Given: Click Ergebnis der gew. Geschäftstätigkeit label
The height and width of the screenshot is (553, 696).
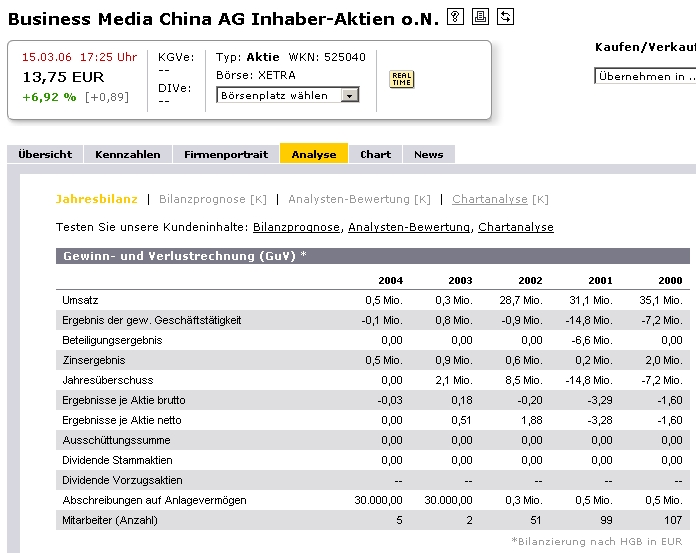Looking at the screenshot, I should (x=152, y=320).
